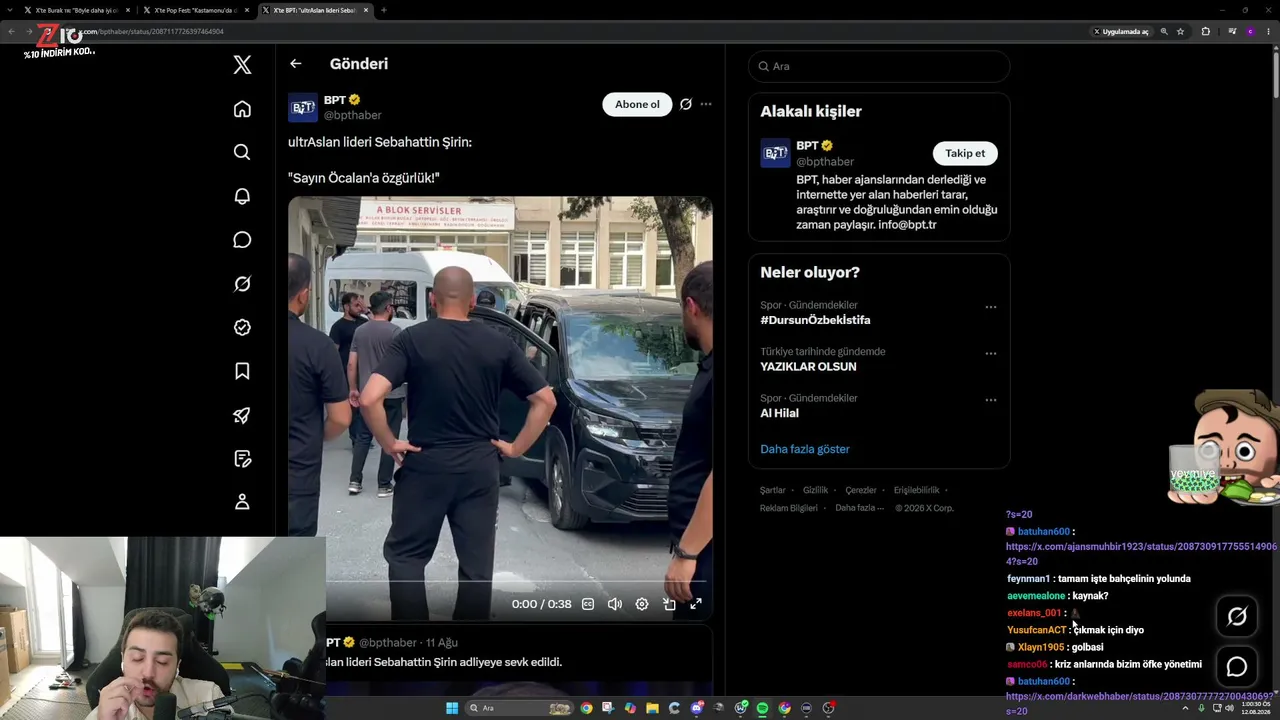
Task: Click the Abone ol button
Action: pyautogui.click(x=637, y=104)
